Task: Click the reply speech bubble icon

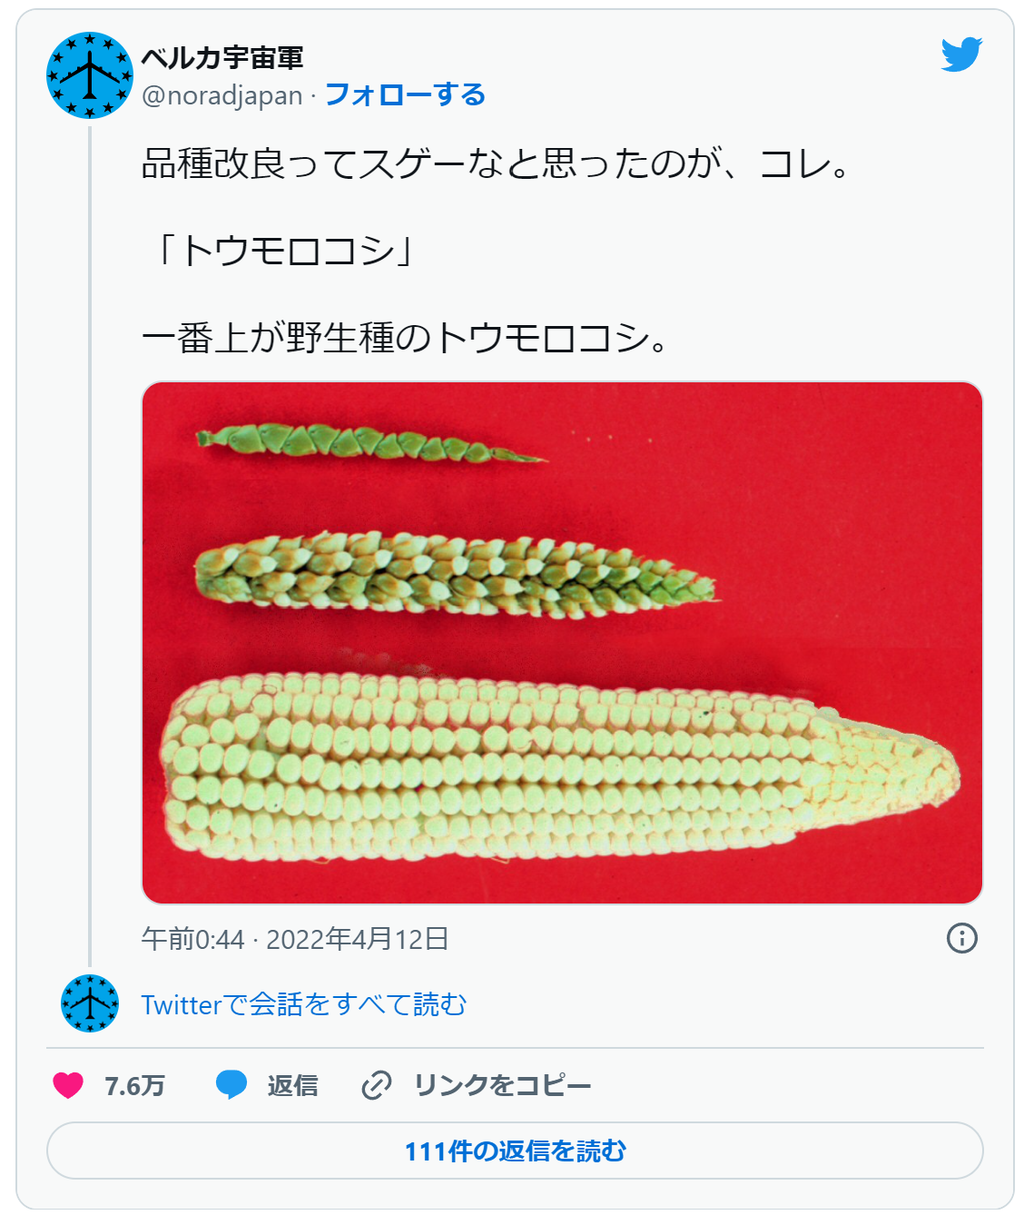Action: [x=232, y=1085]
